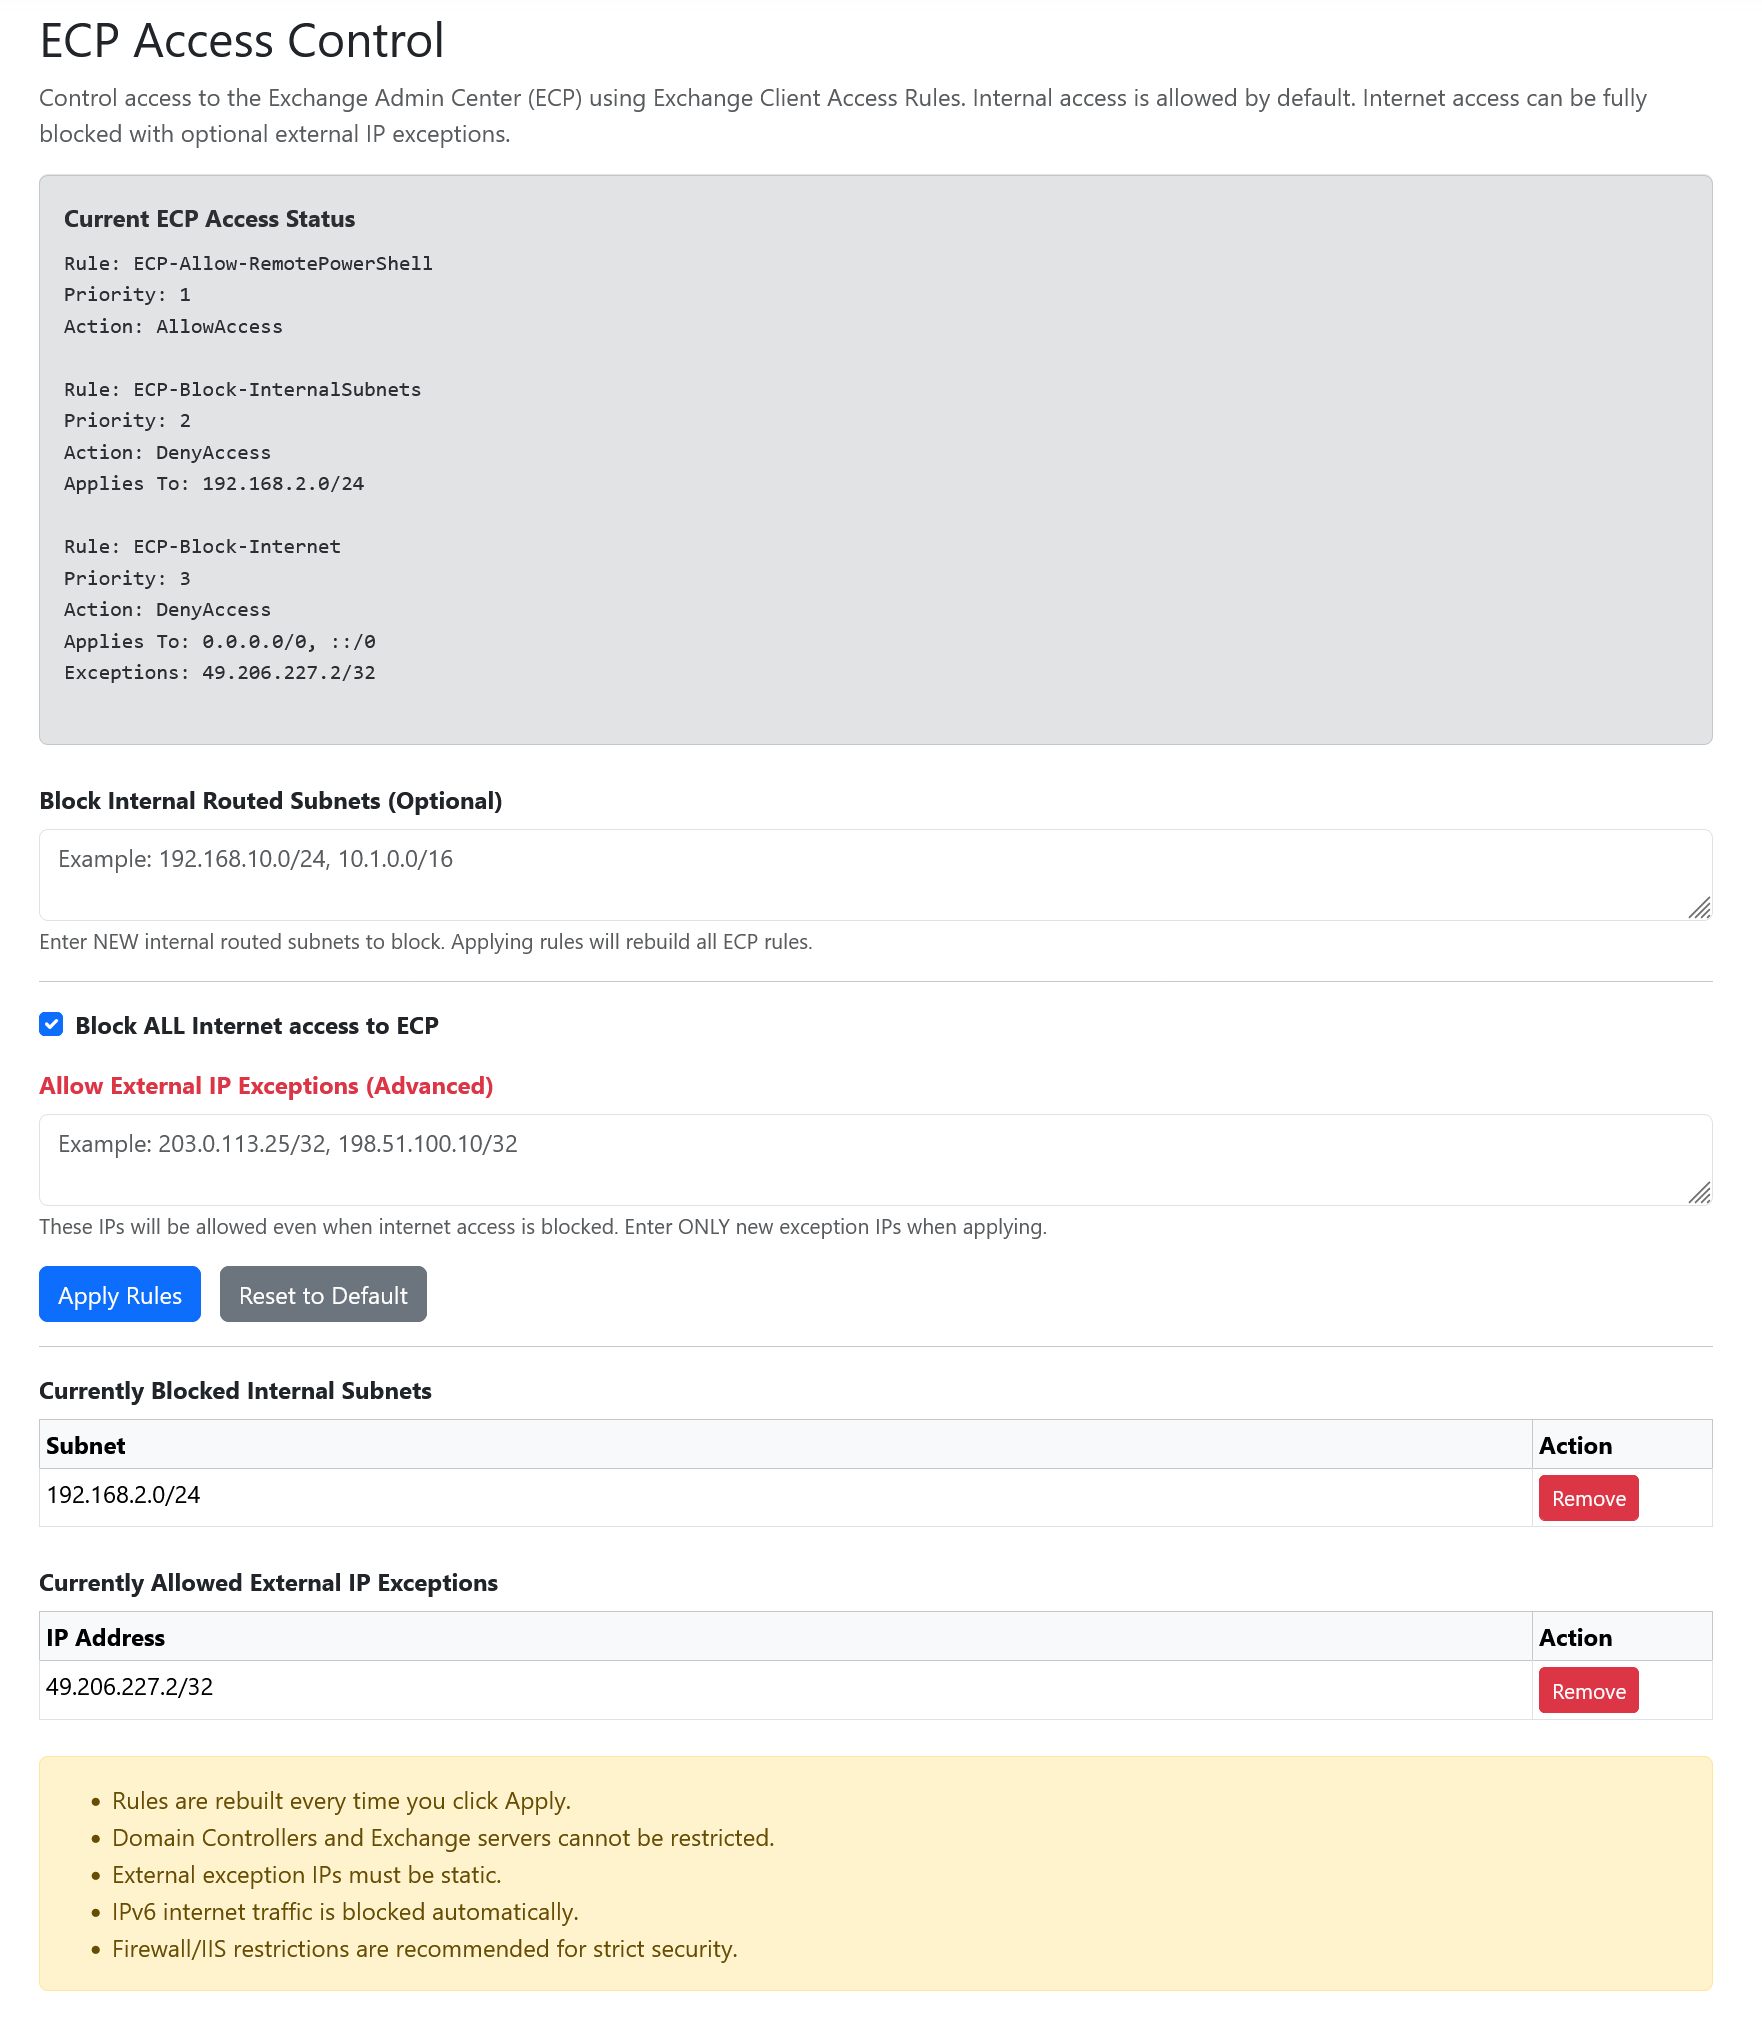Click Apply Rules
Viewport: 1762px width, 2037px height.
(119, 1293)
